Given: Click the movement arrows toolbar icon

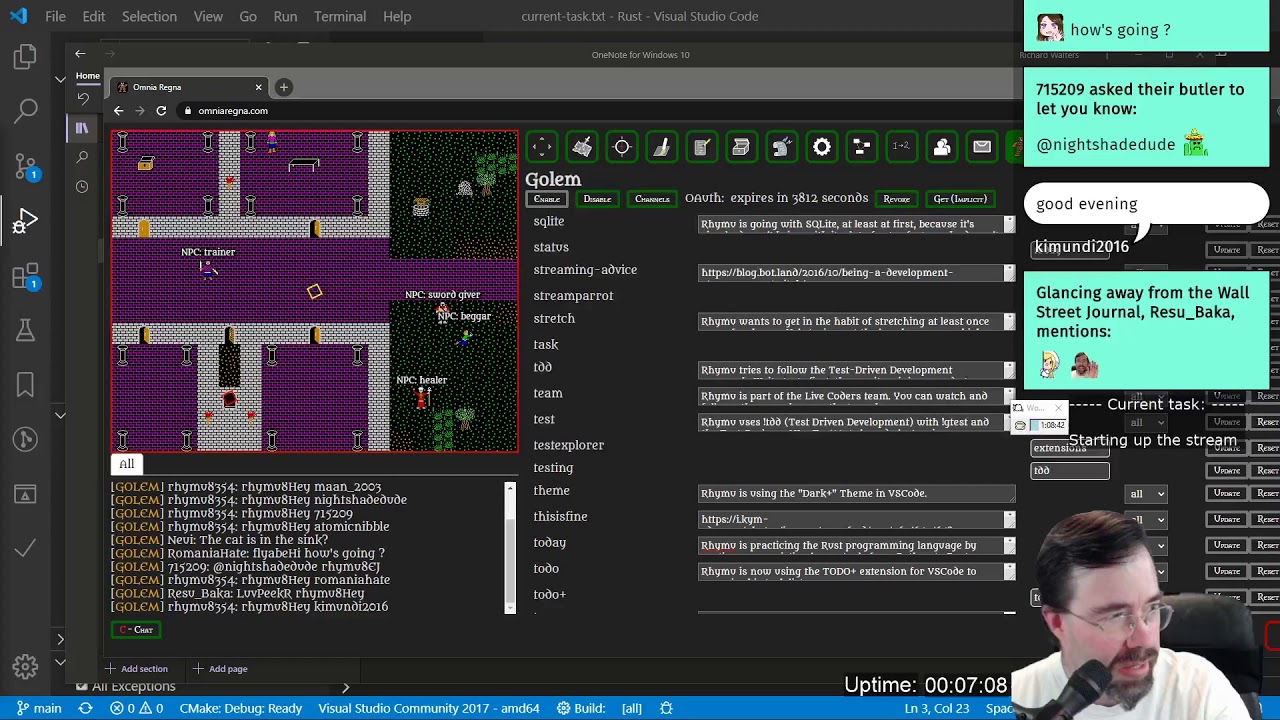Looking at the screenshot, I should point(542,147).
